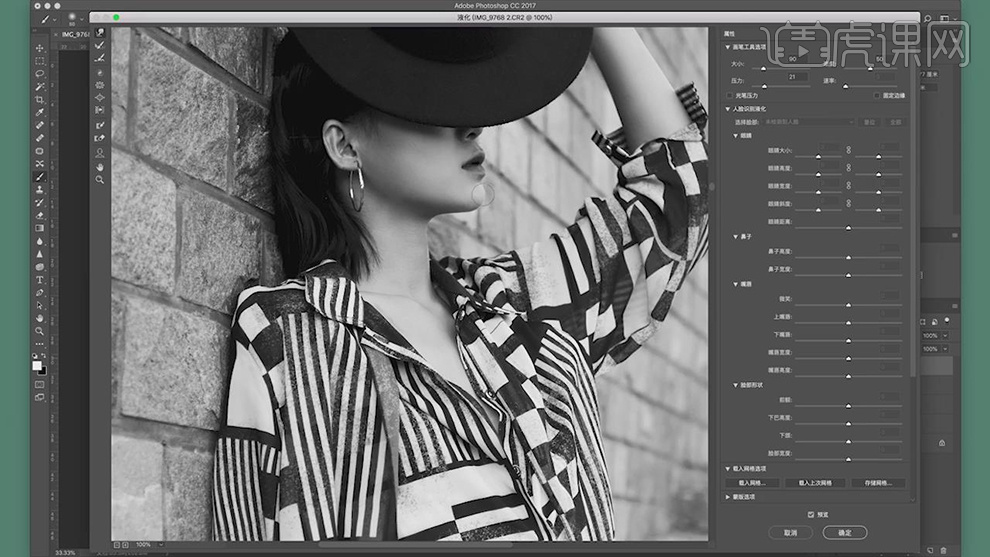Click 确定 to apply Liquify
This screenshot has height=557, width=990.
click(845, 533)
